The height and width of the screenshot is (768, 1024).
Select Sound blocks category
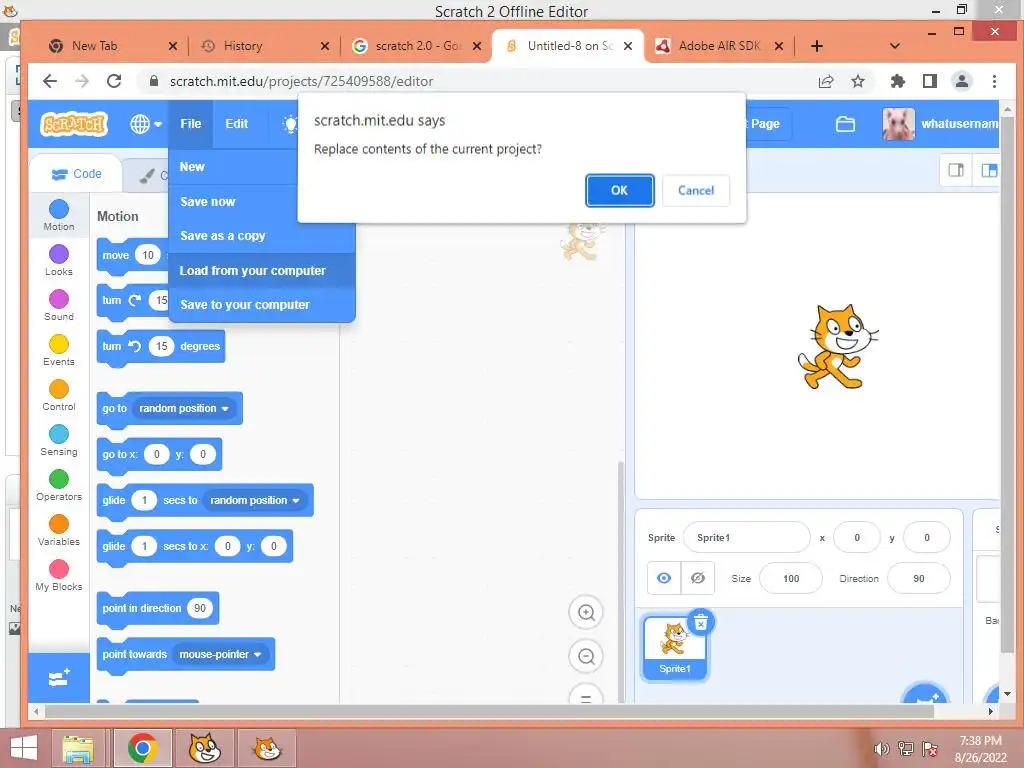[59, 306]
